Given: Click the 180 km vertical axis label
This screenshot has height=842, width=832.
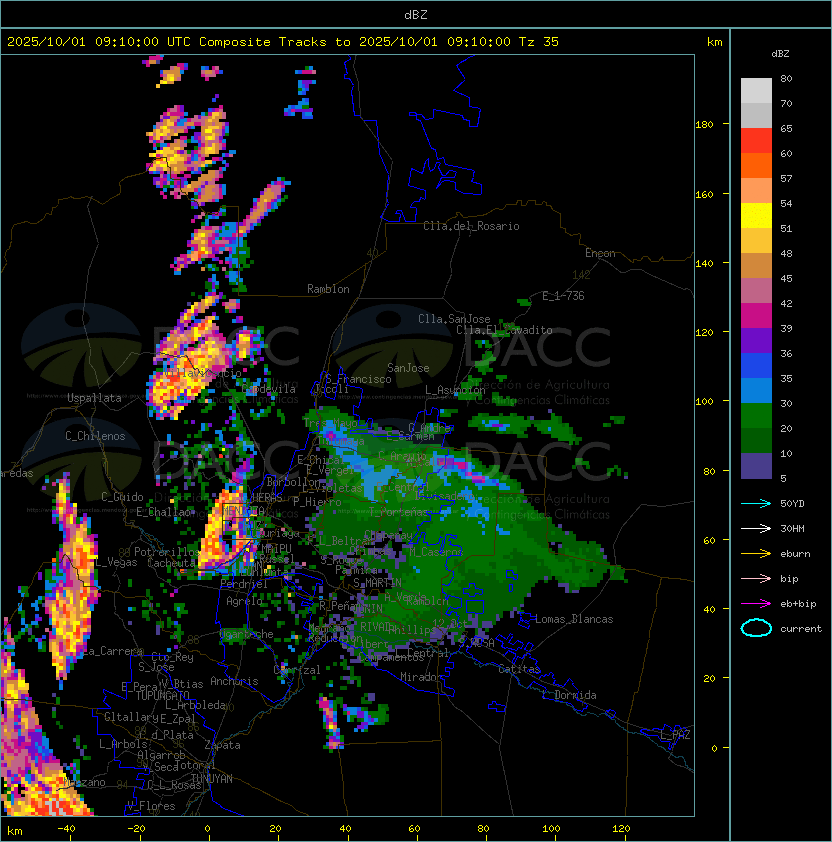Looking at the screenshot, I should [704, 124].
